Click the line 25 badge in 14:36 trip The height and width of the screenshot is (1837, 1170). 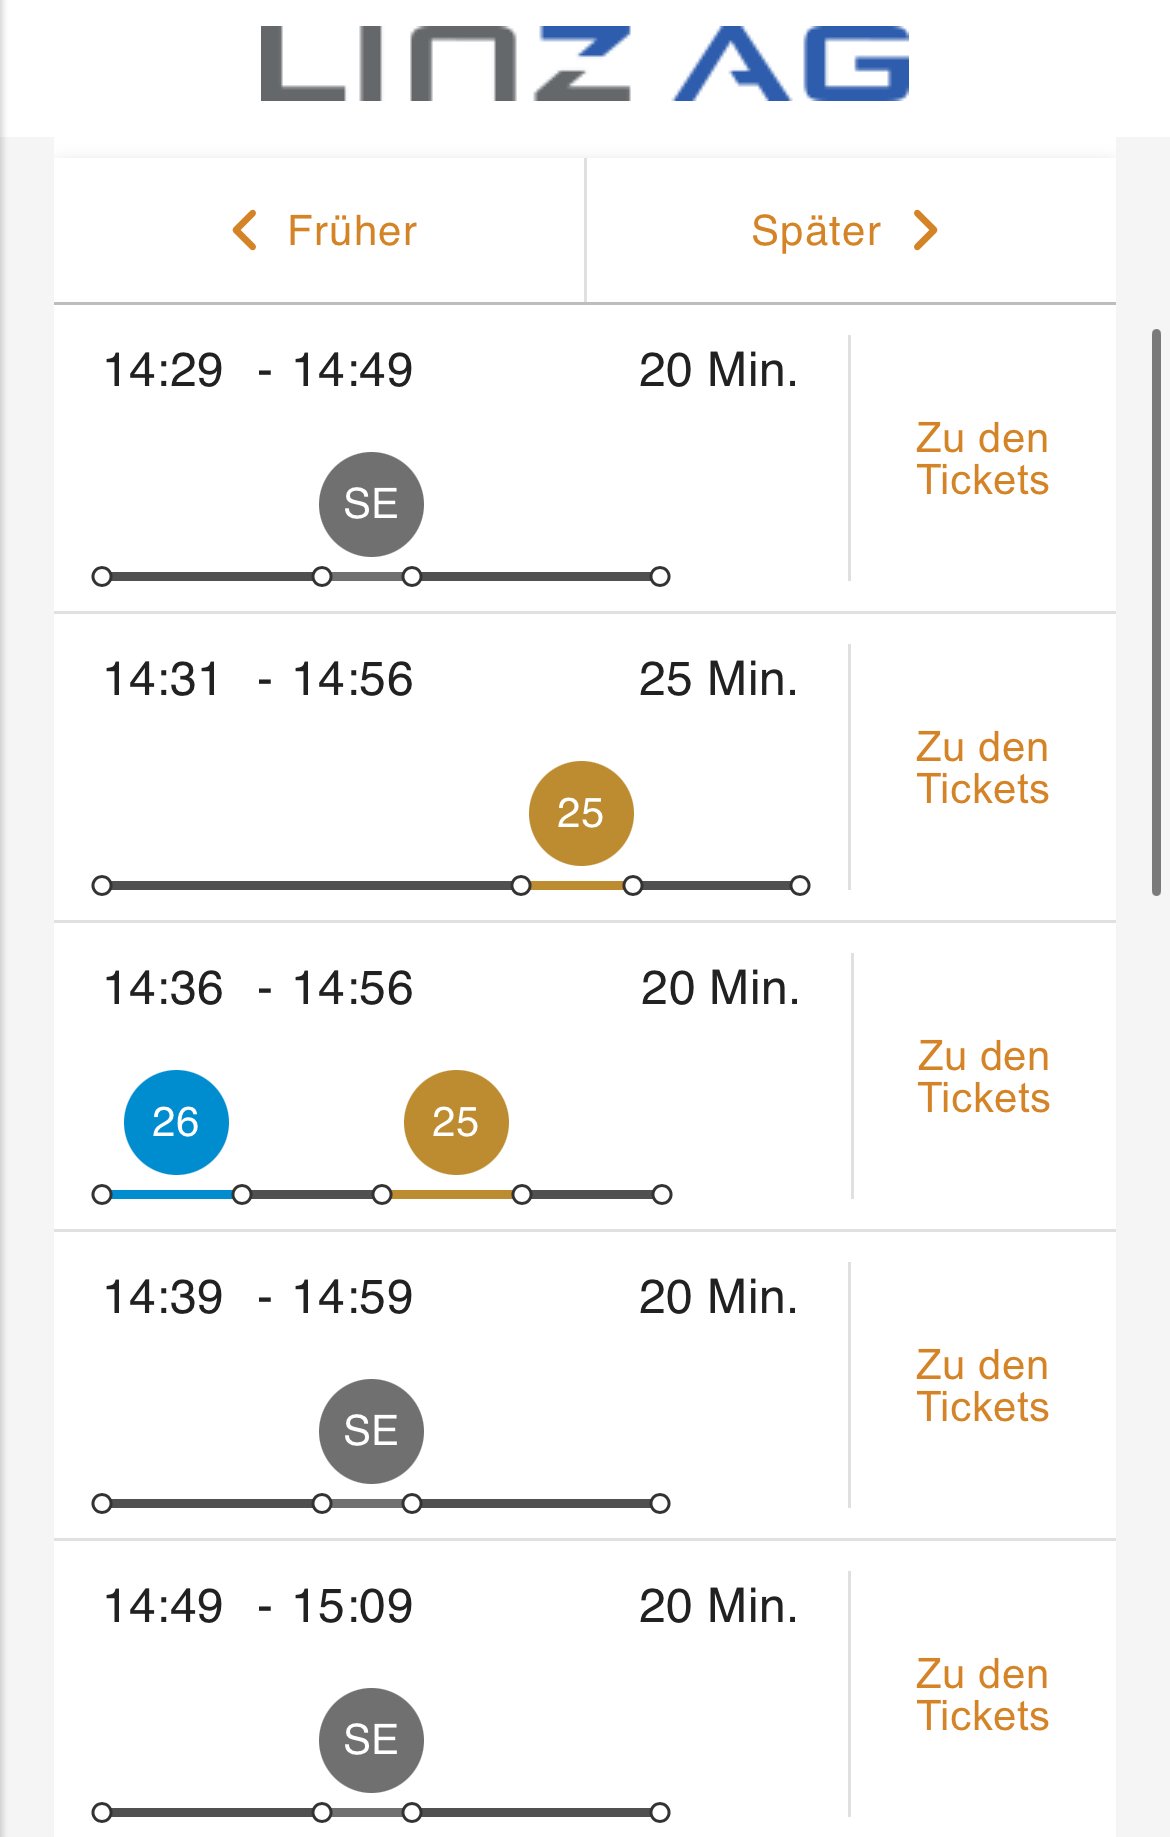(456, 1122)
